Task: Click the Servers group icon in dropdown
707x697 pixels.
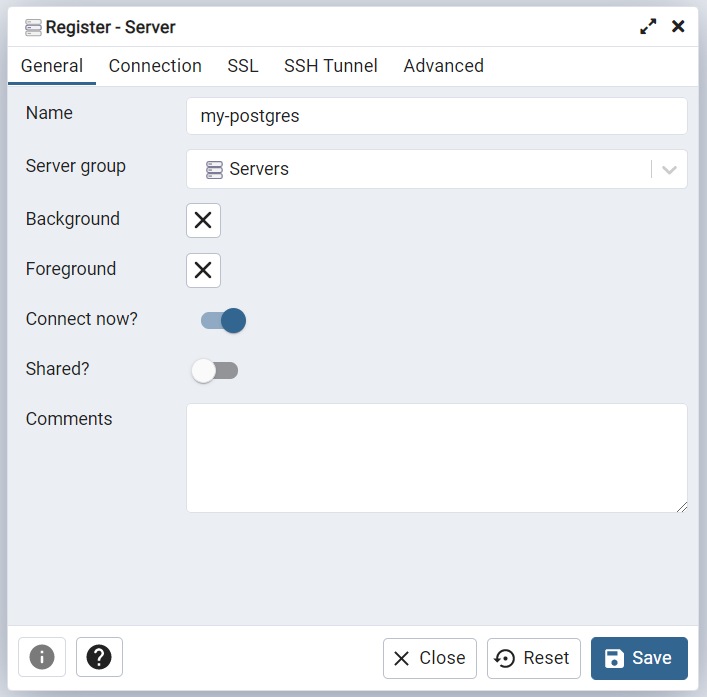Action: [214, 170]
